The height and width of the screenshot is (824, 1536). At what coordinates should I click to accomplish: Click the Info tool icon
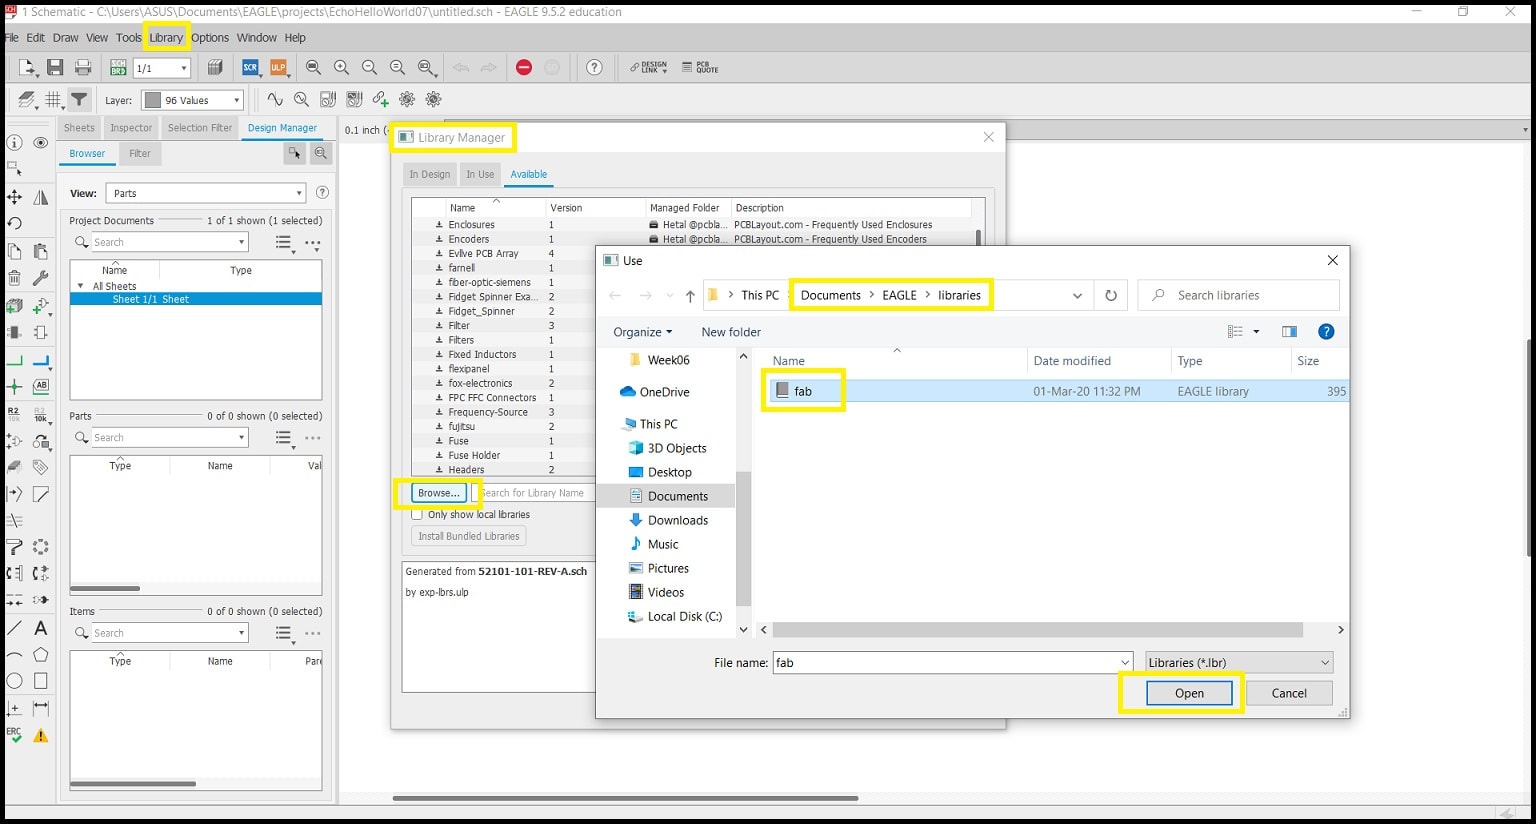15,143
